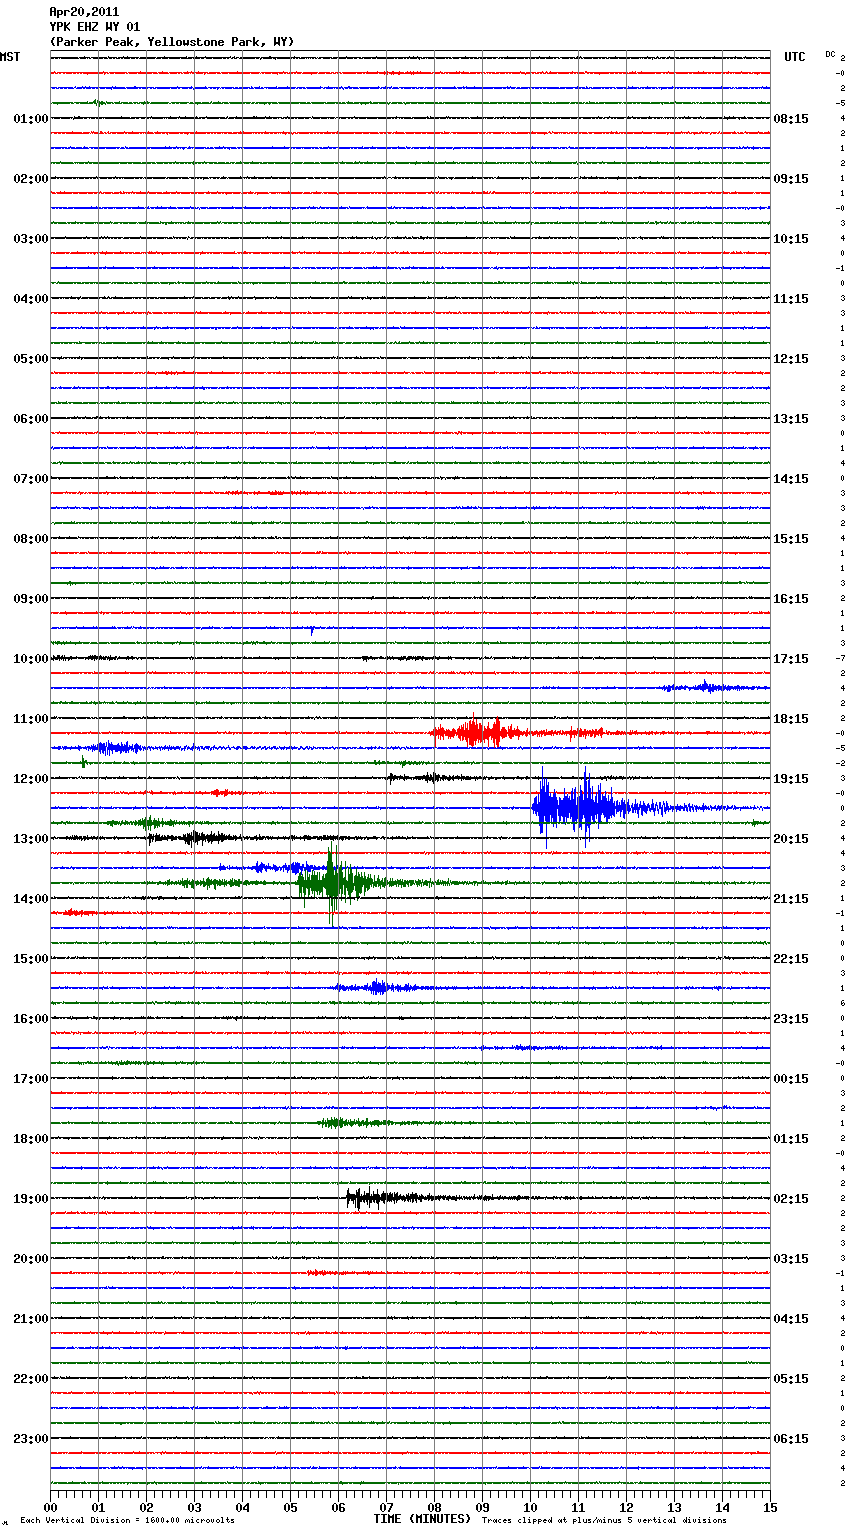Click the 10:15 UTC time label
Image resolution: width=850 pixels, height=1534 pixels.
[791, 239]
